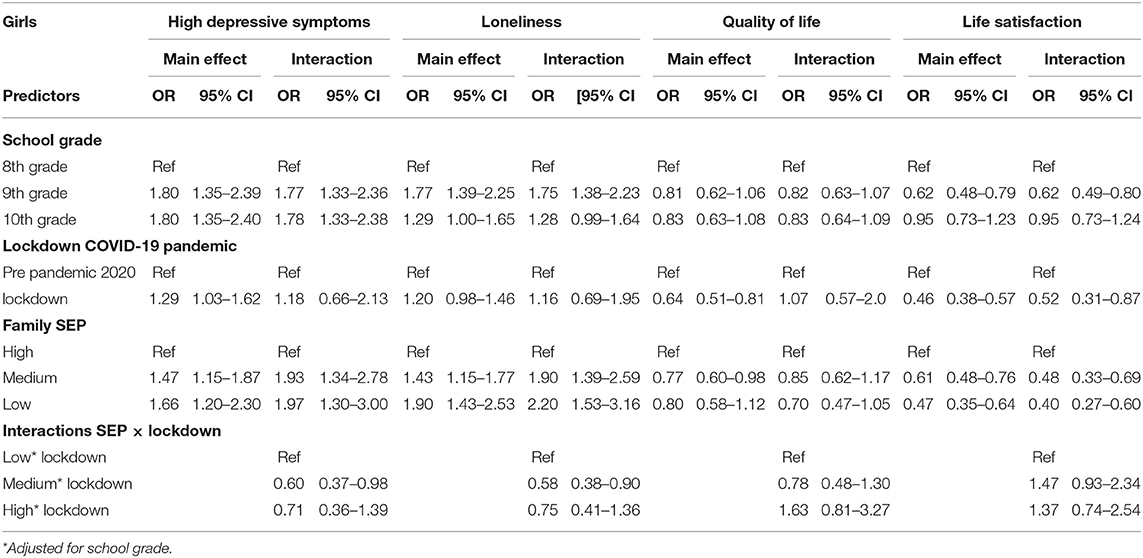The image size is (1143, 558).
Task: Click the 'Quality of life' header
Action: pyautogui.click(x=771, y=22)
